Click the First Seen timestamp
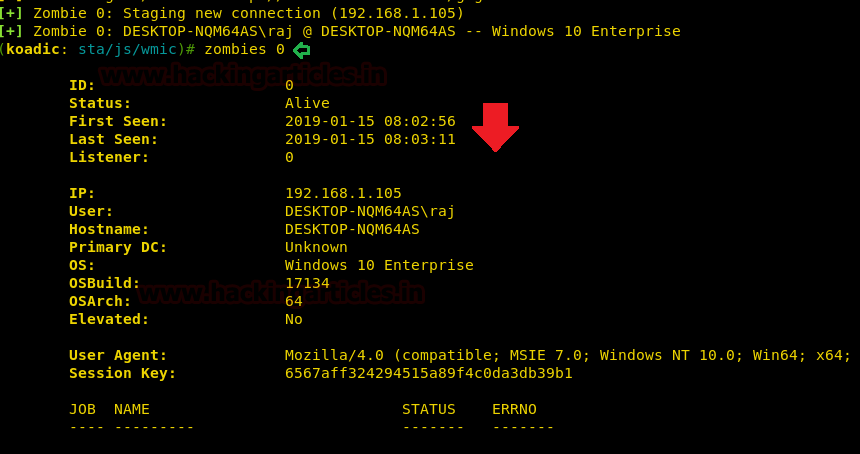 tap(370, 121)
